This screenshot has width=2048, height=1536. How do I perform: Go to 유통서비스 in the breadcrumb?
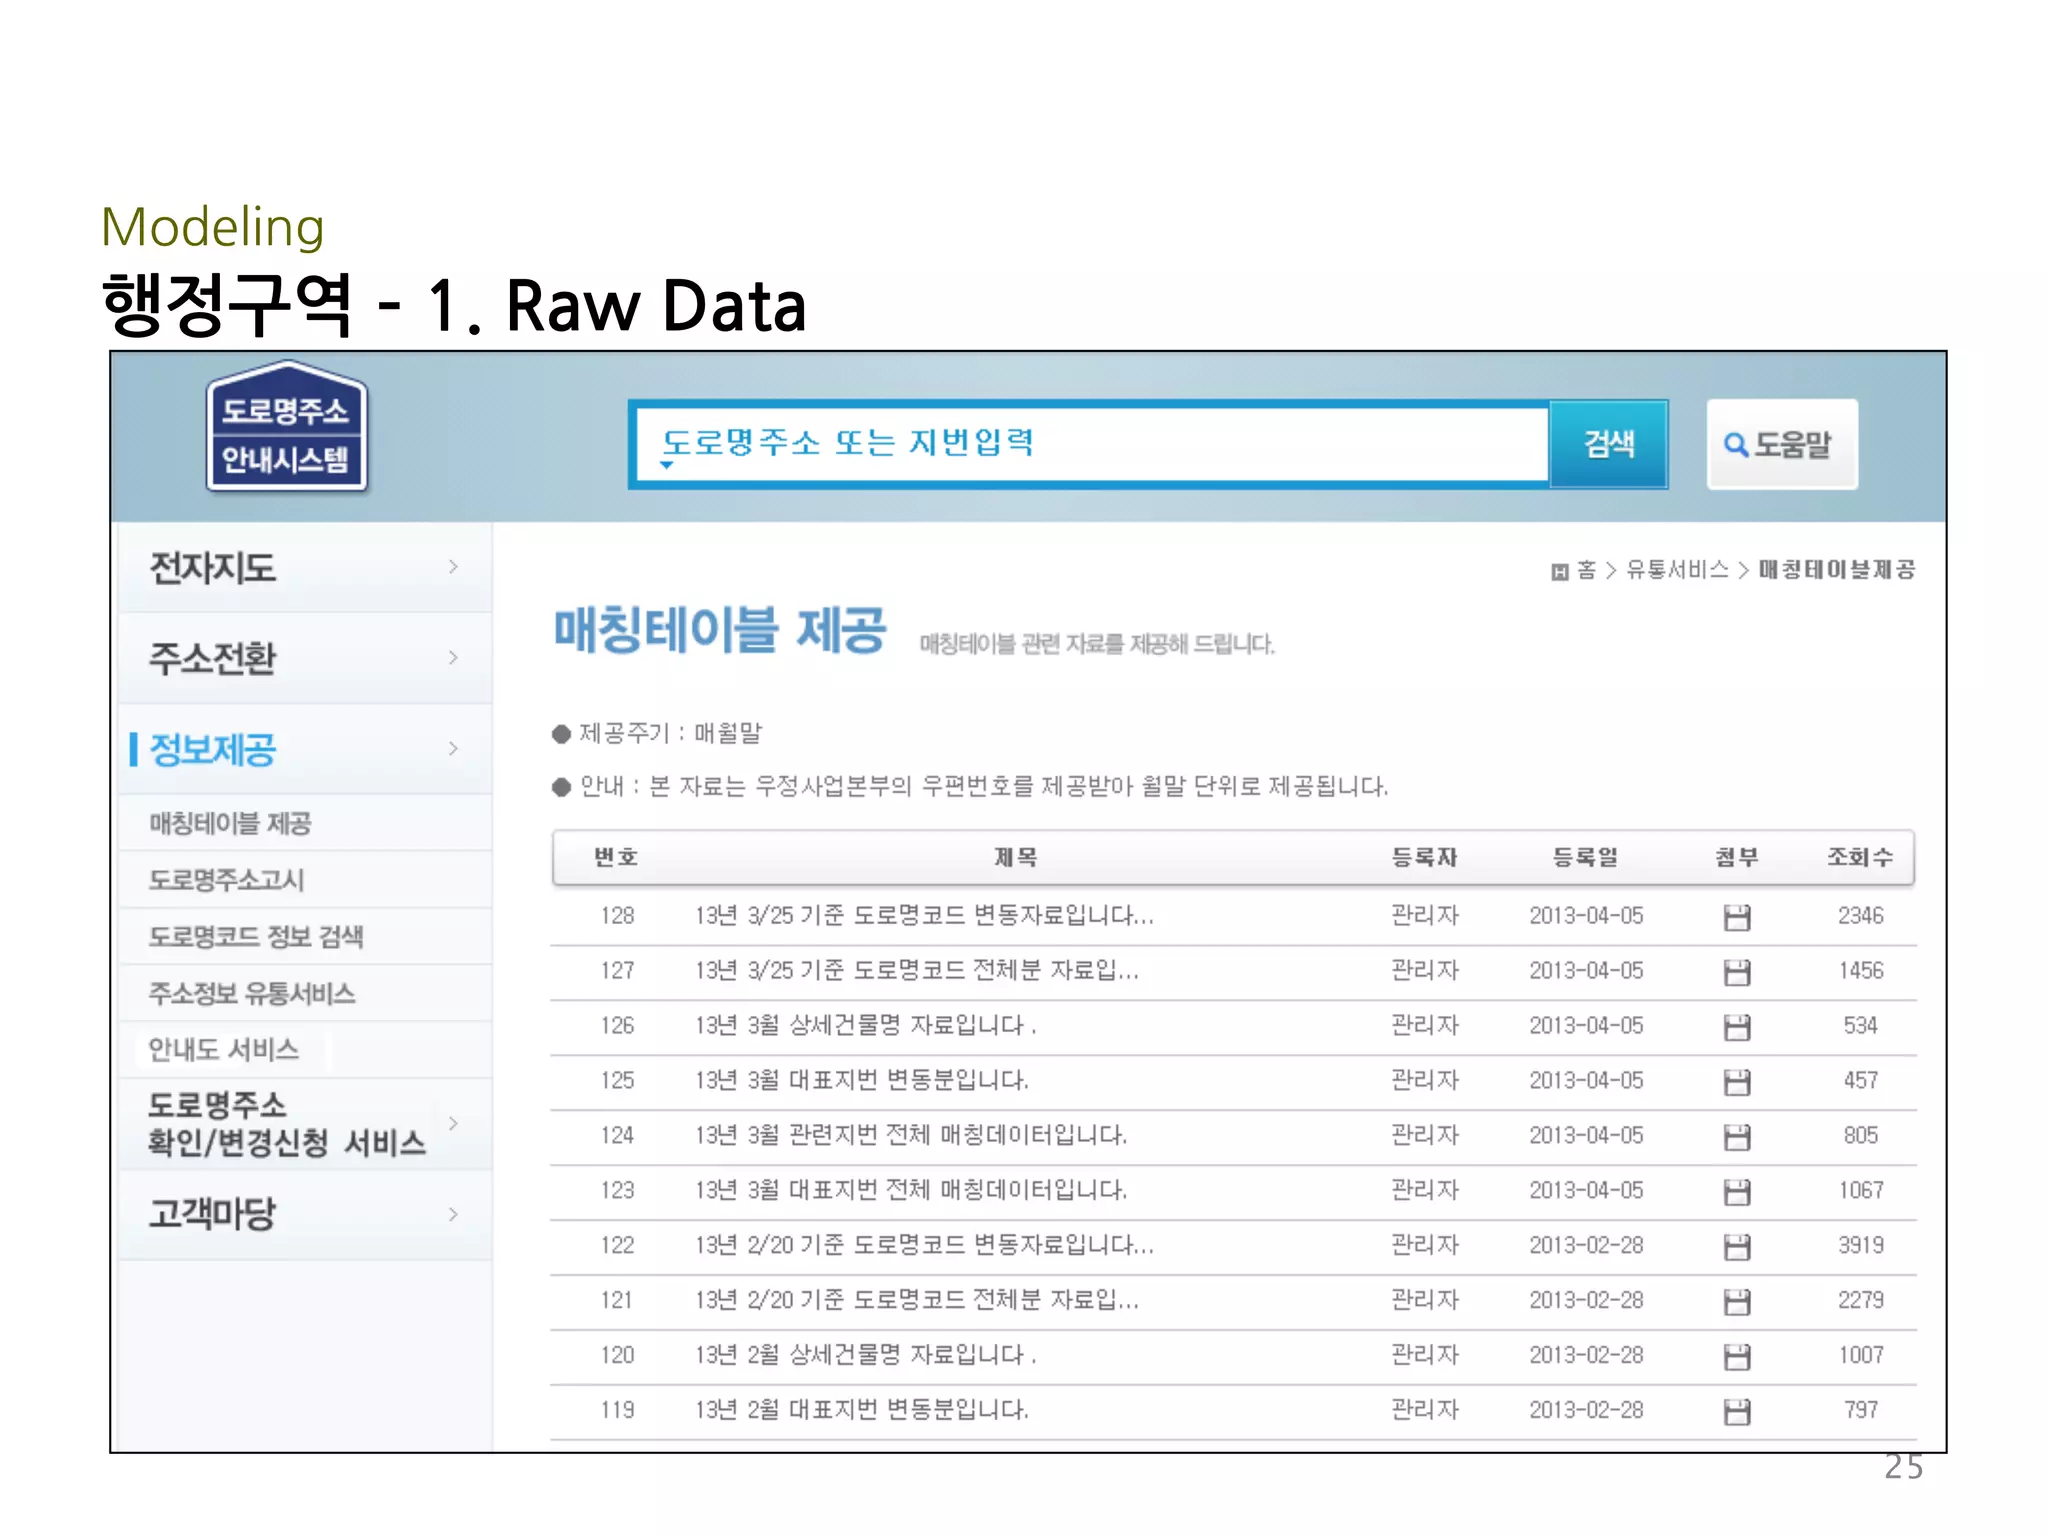pyautogui.click(x=1677, y=570)
